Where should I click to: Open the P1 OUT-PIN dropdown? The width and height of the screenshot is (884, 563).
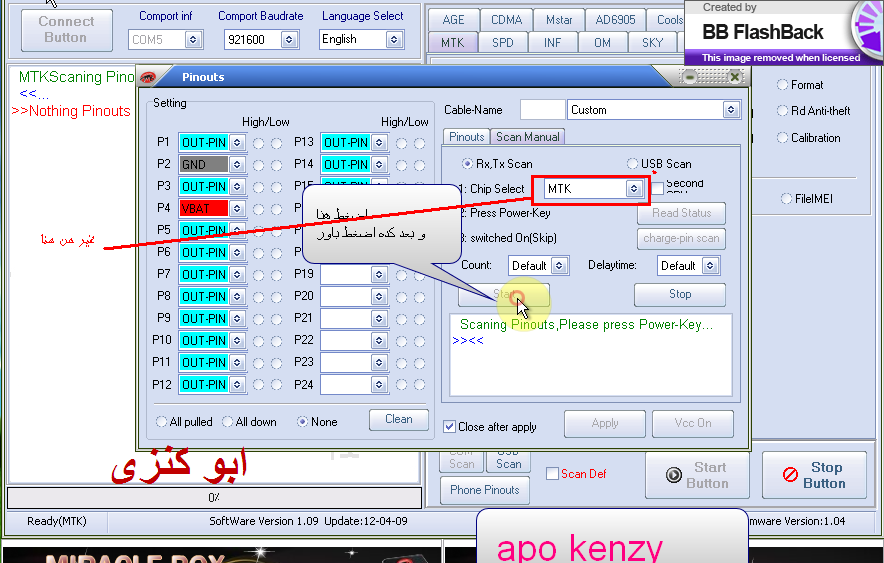tap(237, 143)
